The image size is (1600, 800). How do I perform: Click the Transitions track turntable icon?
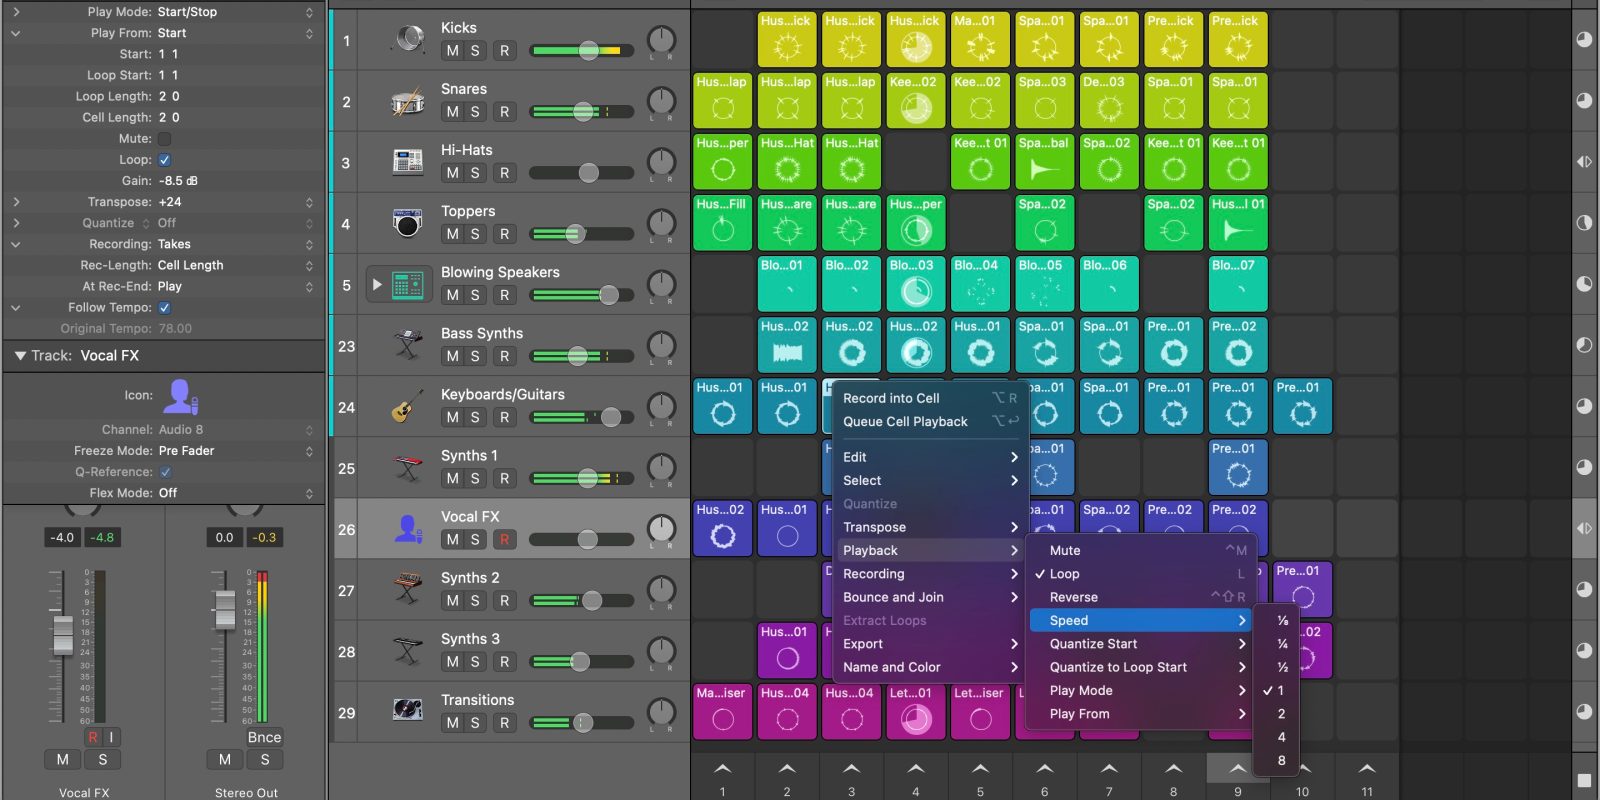(x=408, y=711)
